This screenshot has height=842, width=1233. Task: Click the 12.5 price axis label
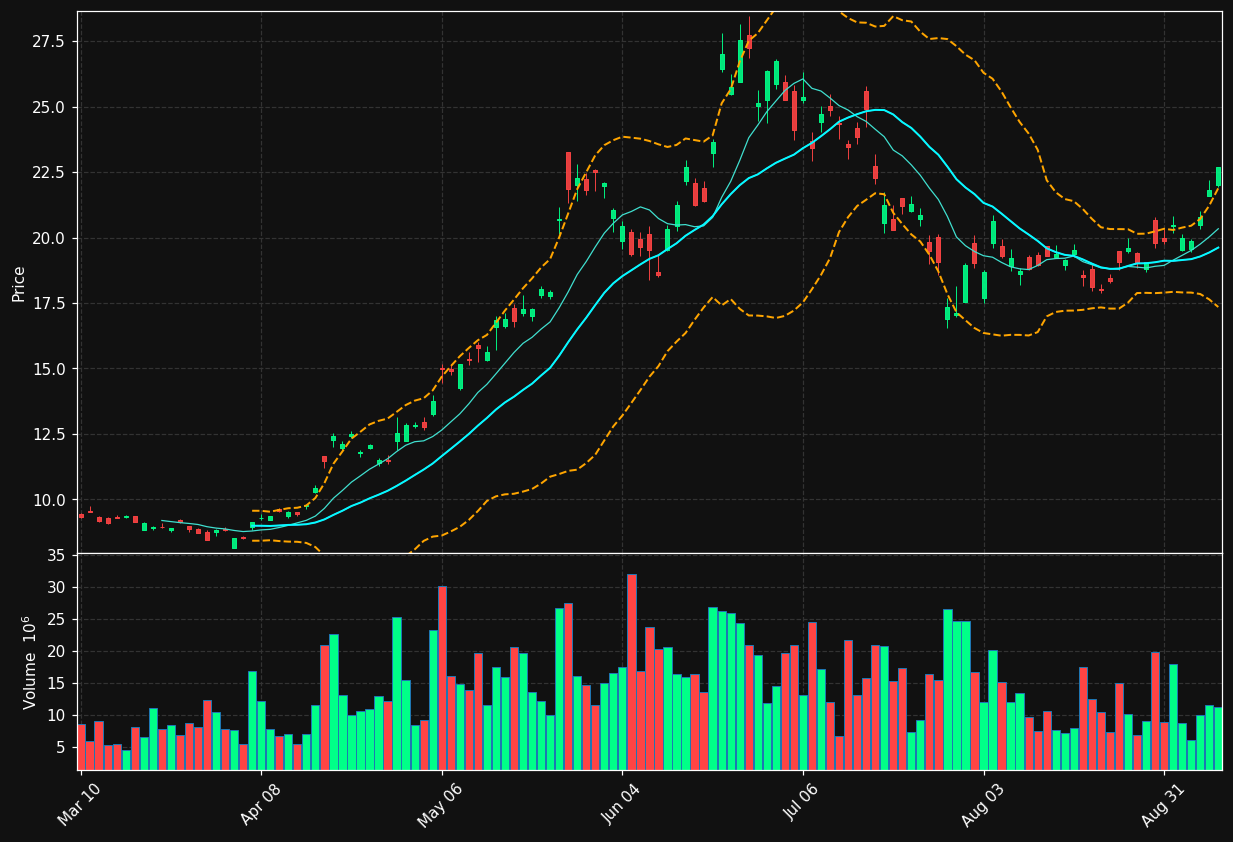[50, 434]
